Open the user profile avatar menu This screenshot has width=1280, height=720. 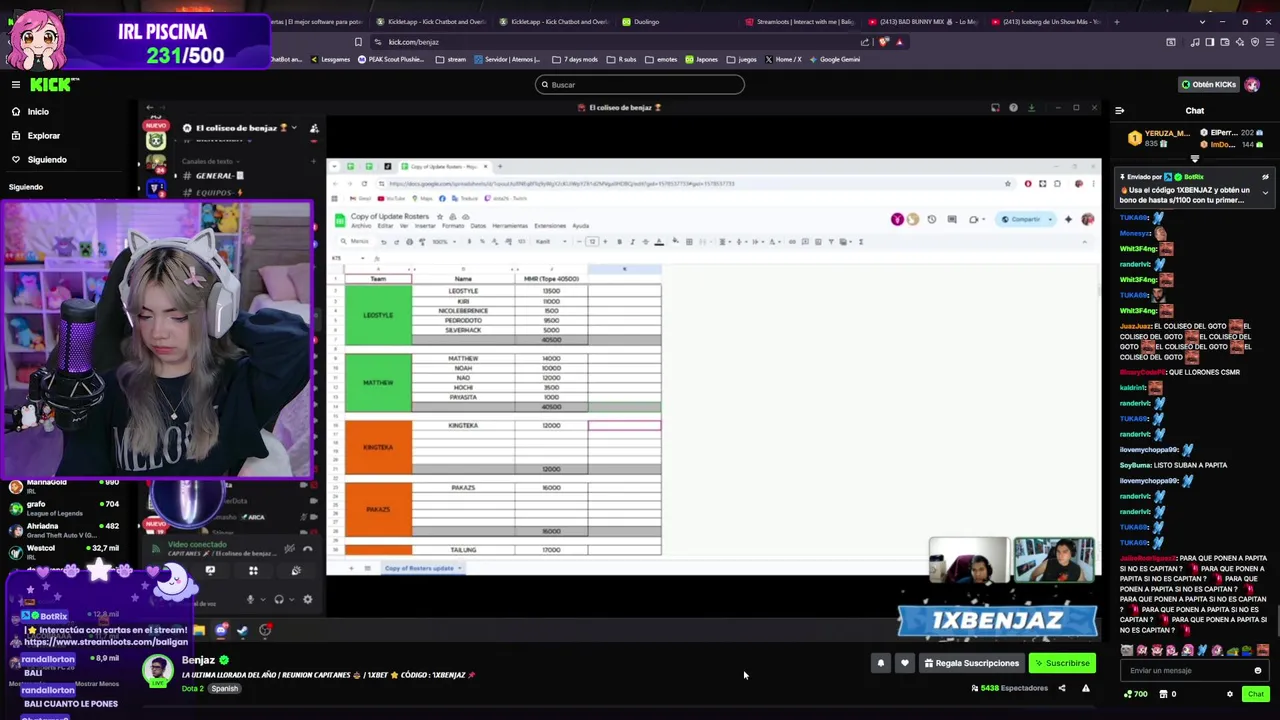coord(1252,85)
